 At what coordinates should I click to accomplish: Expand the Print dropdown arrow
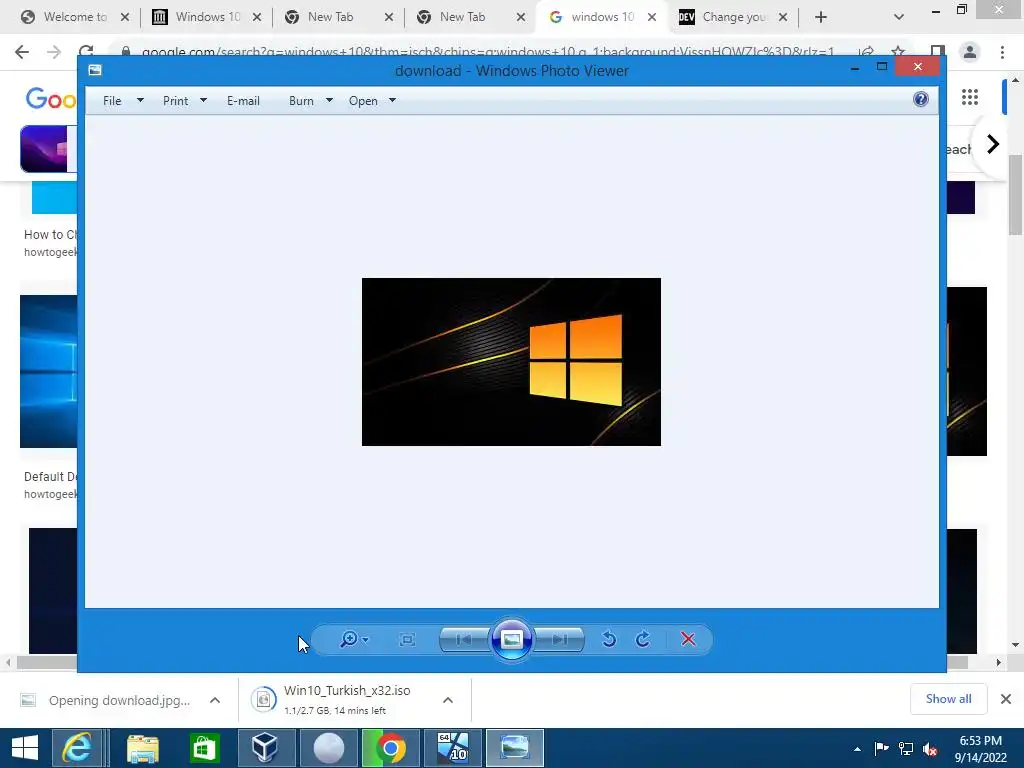[203, 101]
